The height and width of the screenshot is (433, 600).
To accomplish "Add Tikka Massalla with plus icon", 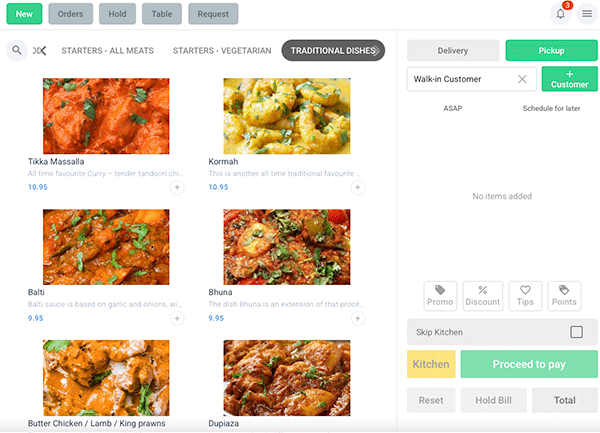I will tap(177, 187).
